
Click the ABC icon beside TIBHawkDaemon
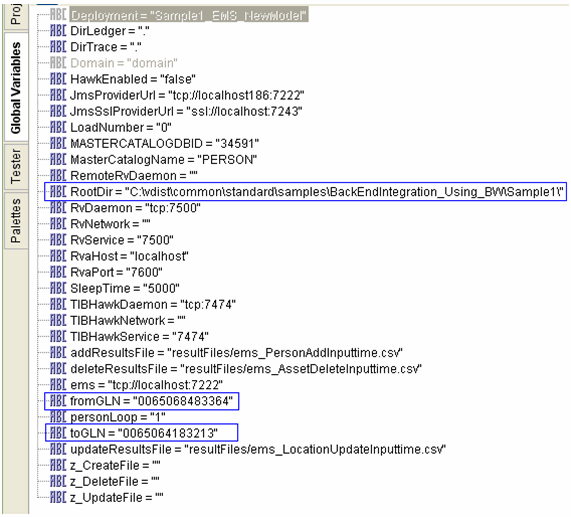click(58, 304)
